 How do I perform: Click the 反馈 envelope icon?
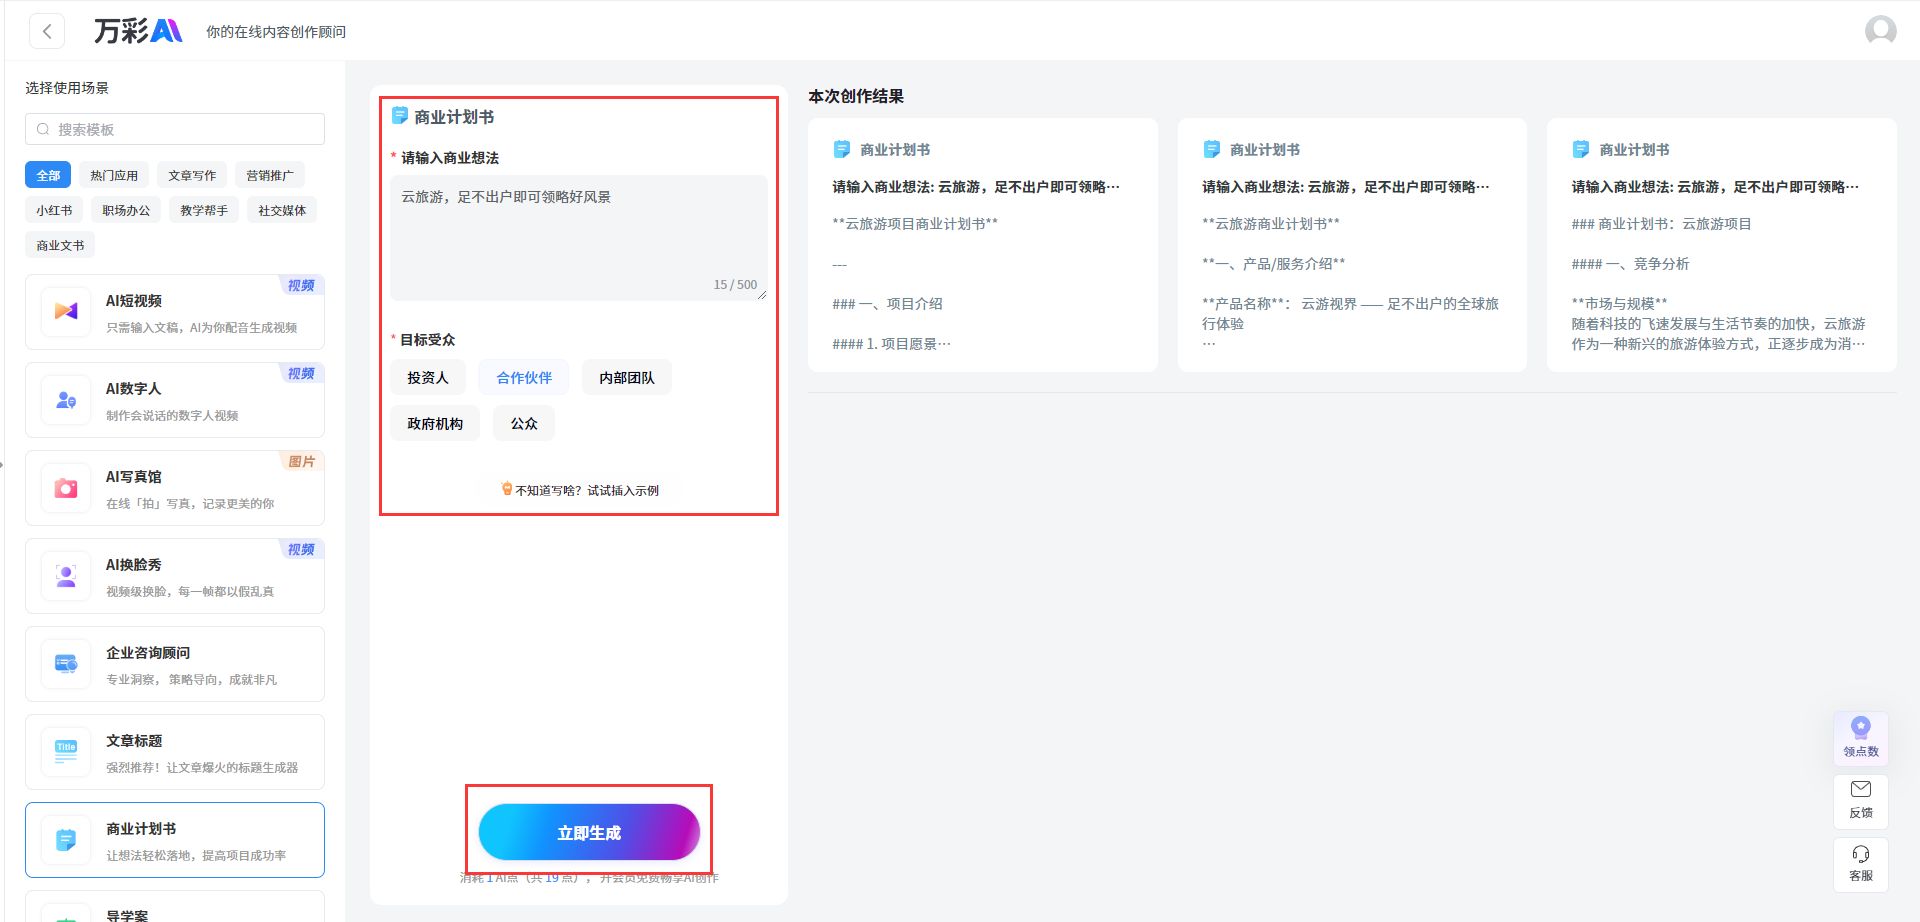(1861, 789)
